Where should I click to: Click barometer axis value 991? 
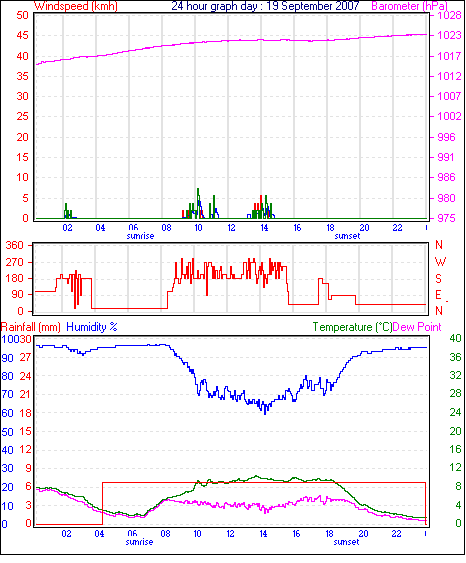pyautogui.click(x=446, y=157)
